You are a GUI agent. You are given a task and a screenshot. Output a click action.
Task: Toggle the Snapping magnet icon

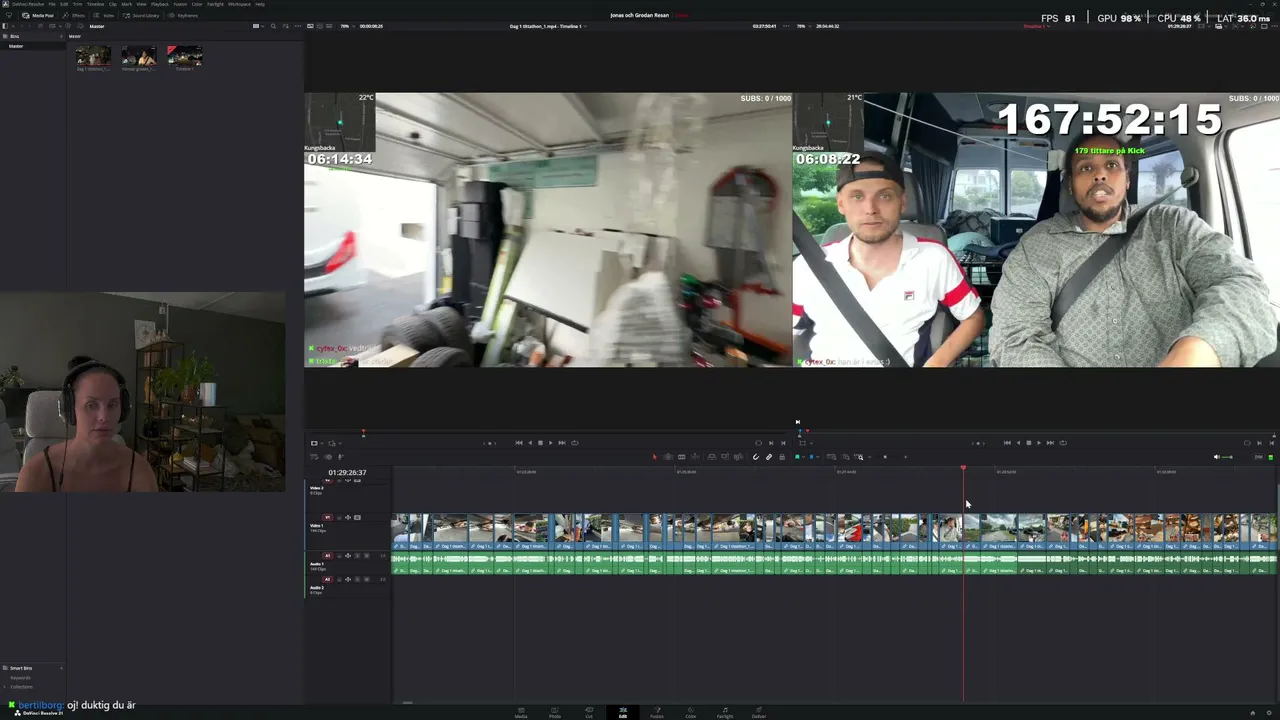click(756, 457)
